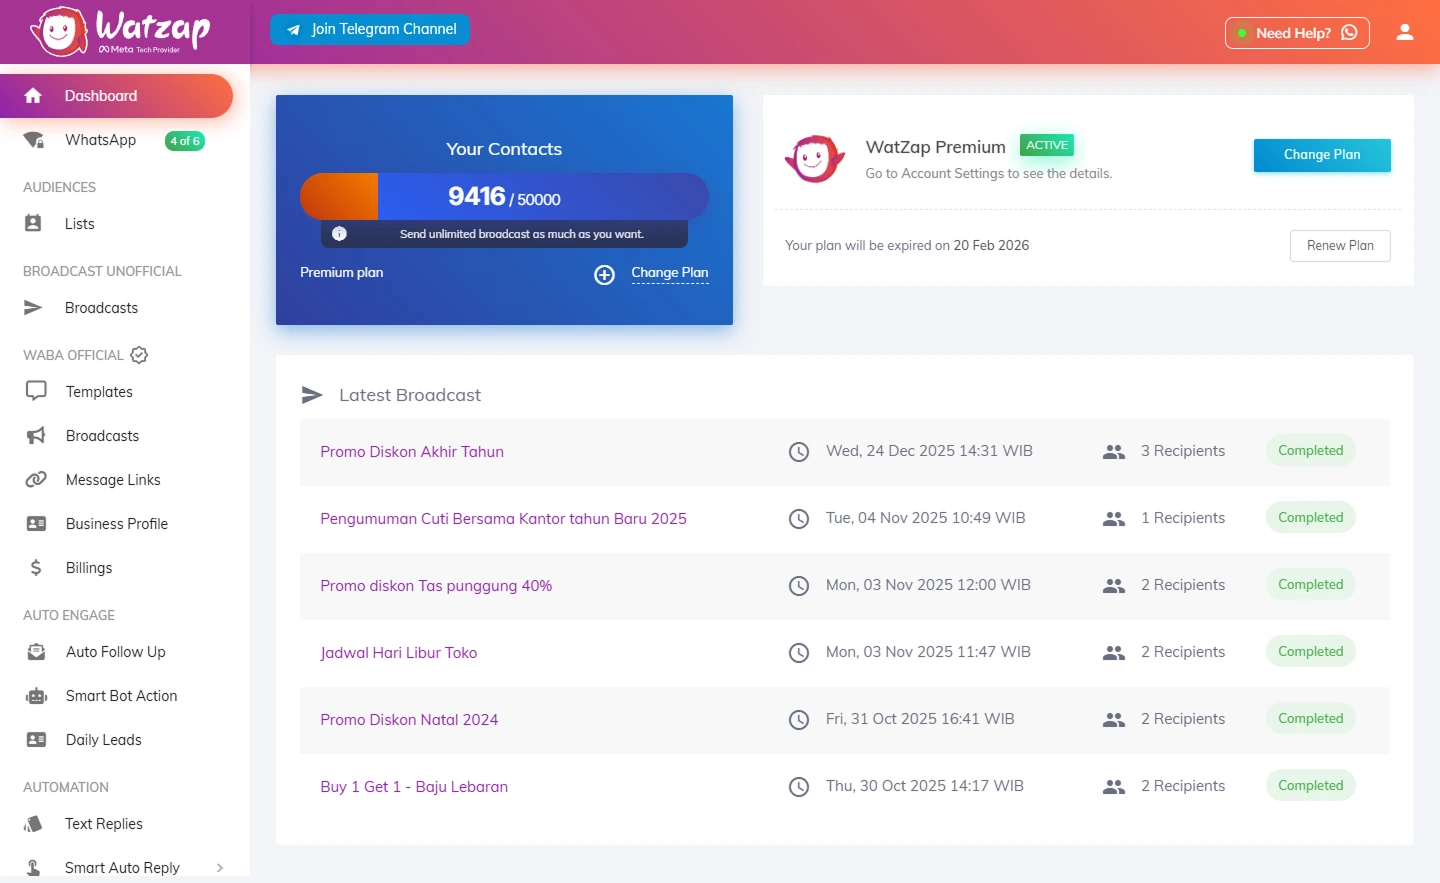
Task: Click the WABA Official verified badge icon
Action: pos(139,355)
